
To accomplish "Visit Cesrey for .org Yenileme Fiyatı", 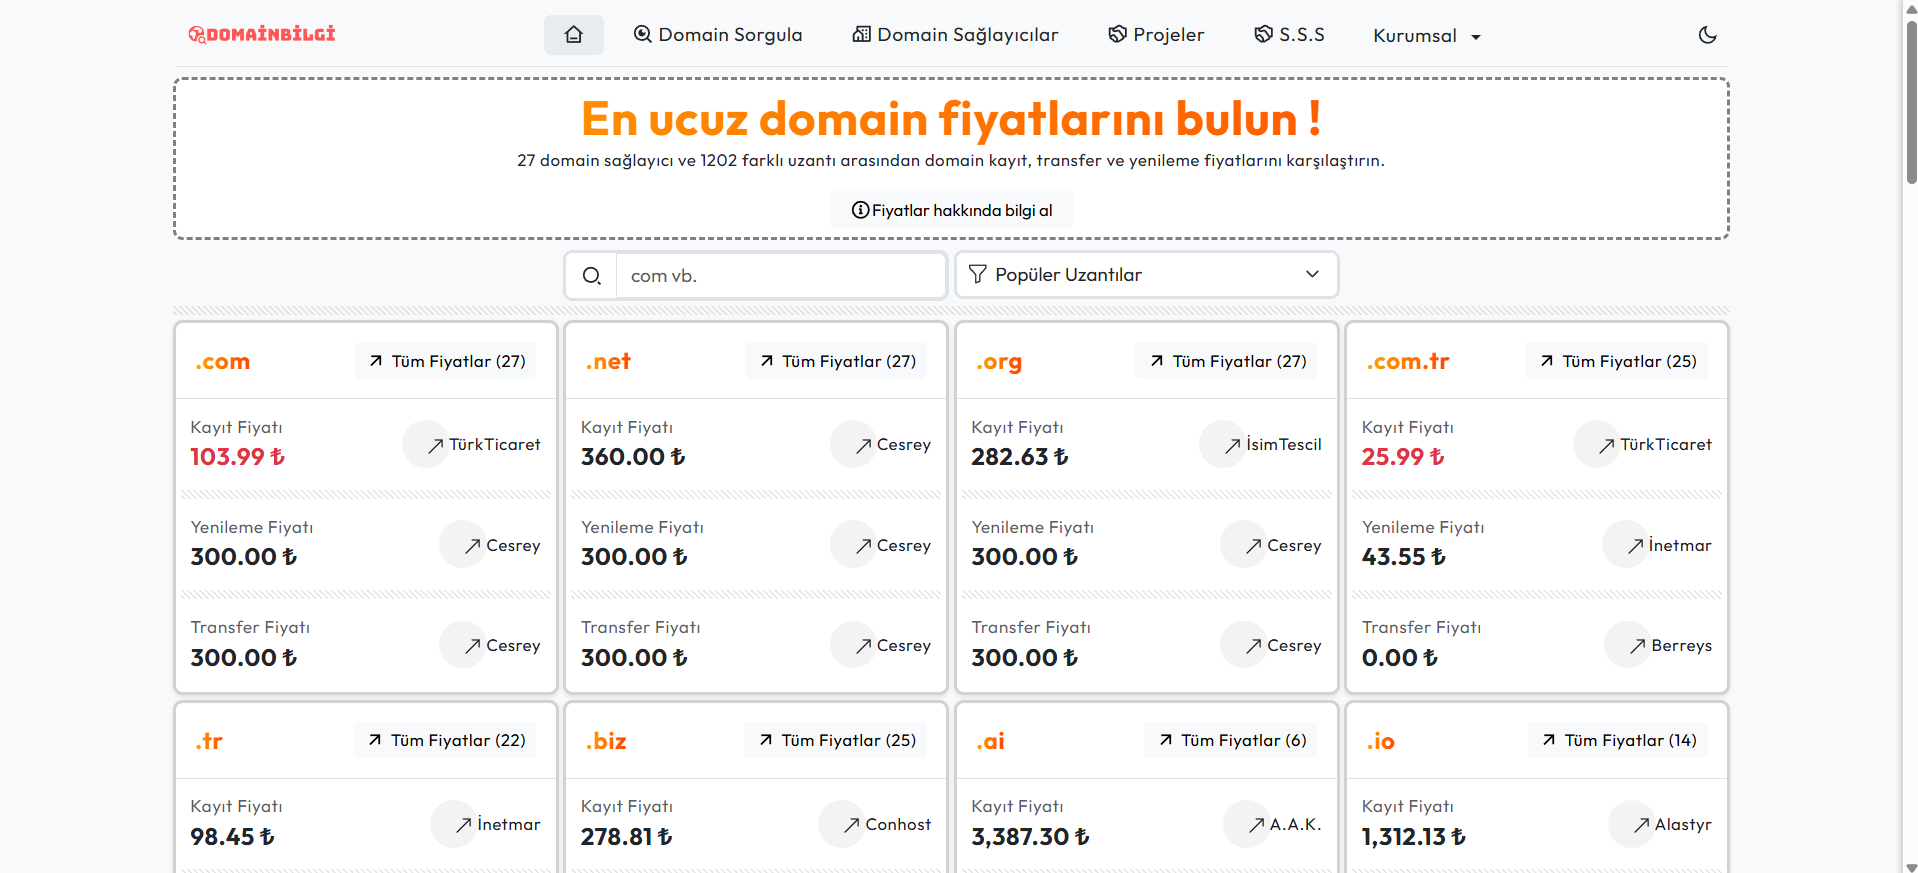I will (1272, 545).
